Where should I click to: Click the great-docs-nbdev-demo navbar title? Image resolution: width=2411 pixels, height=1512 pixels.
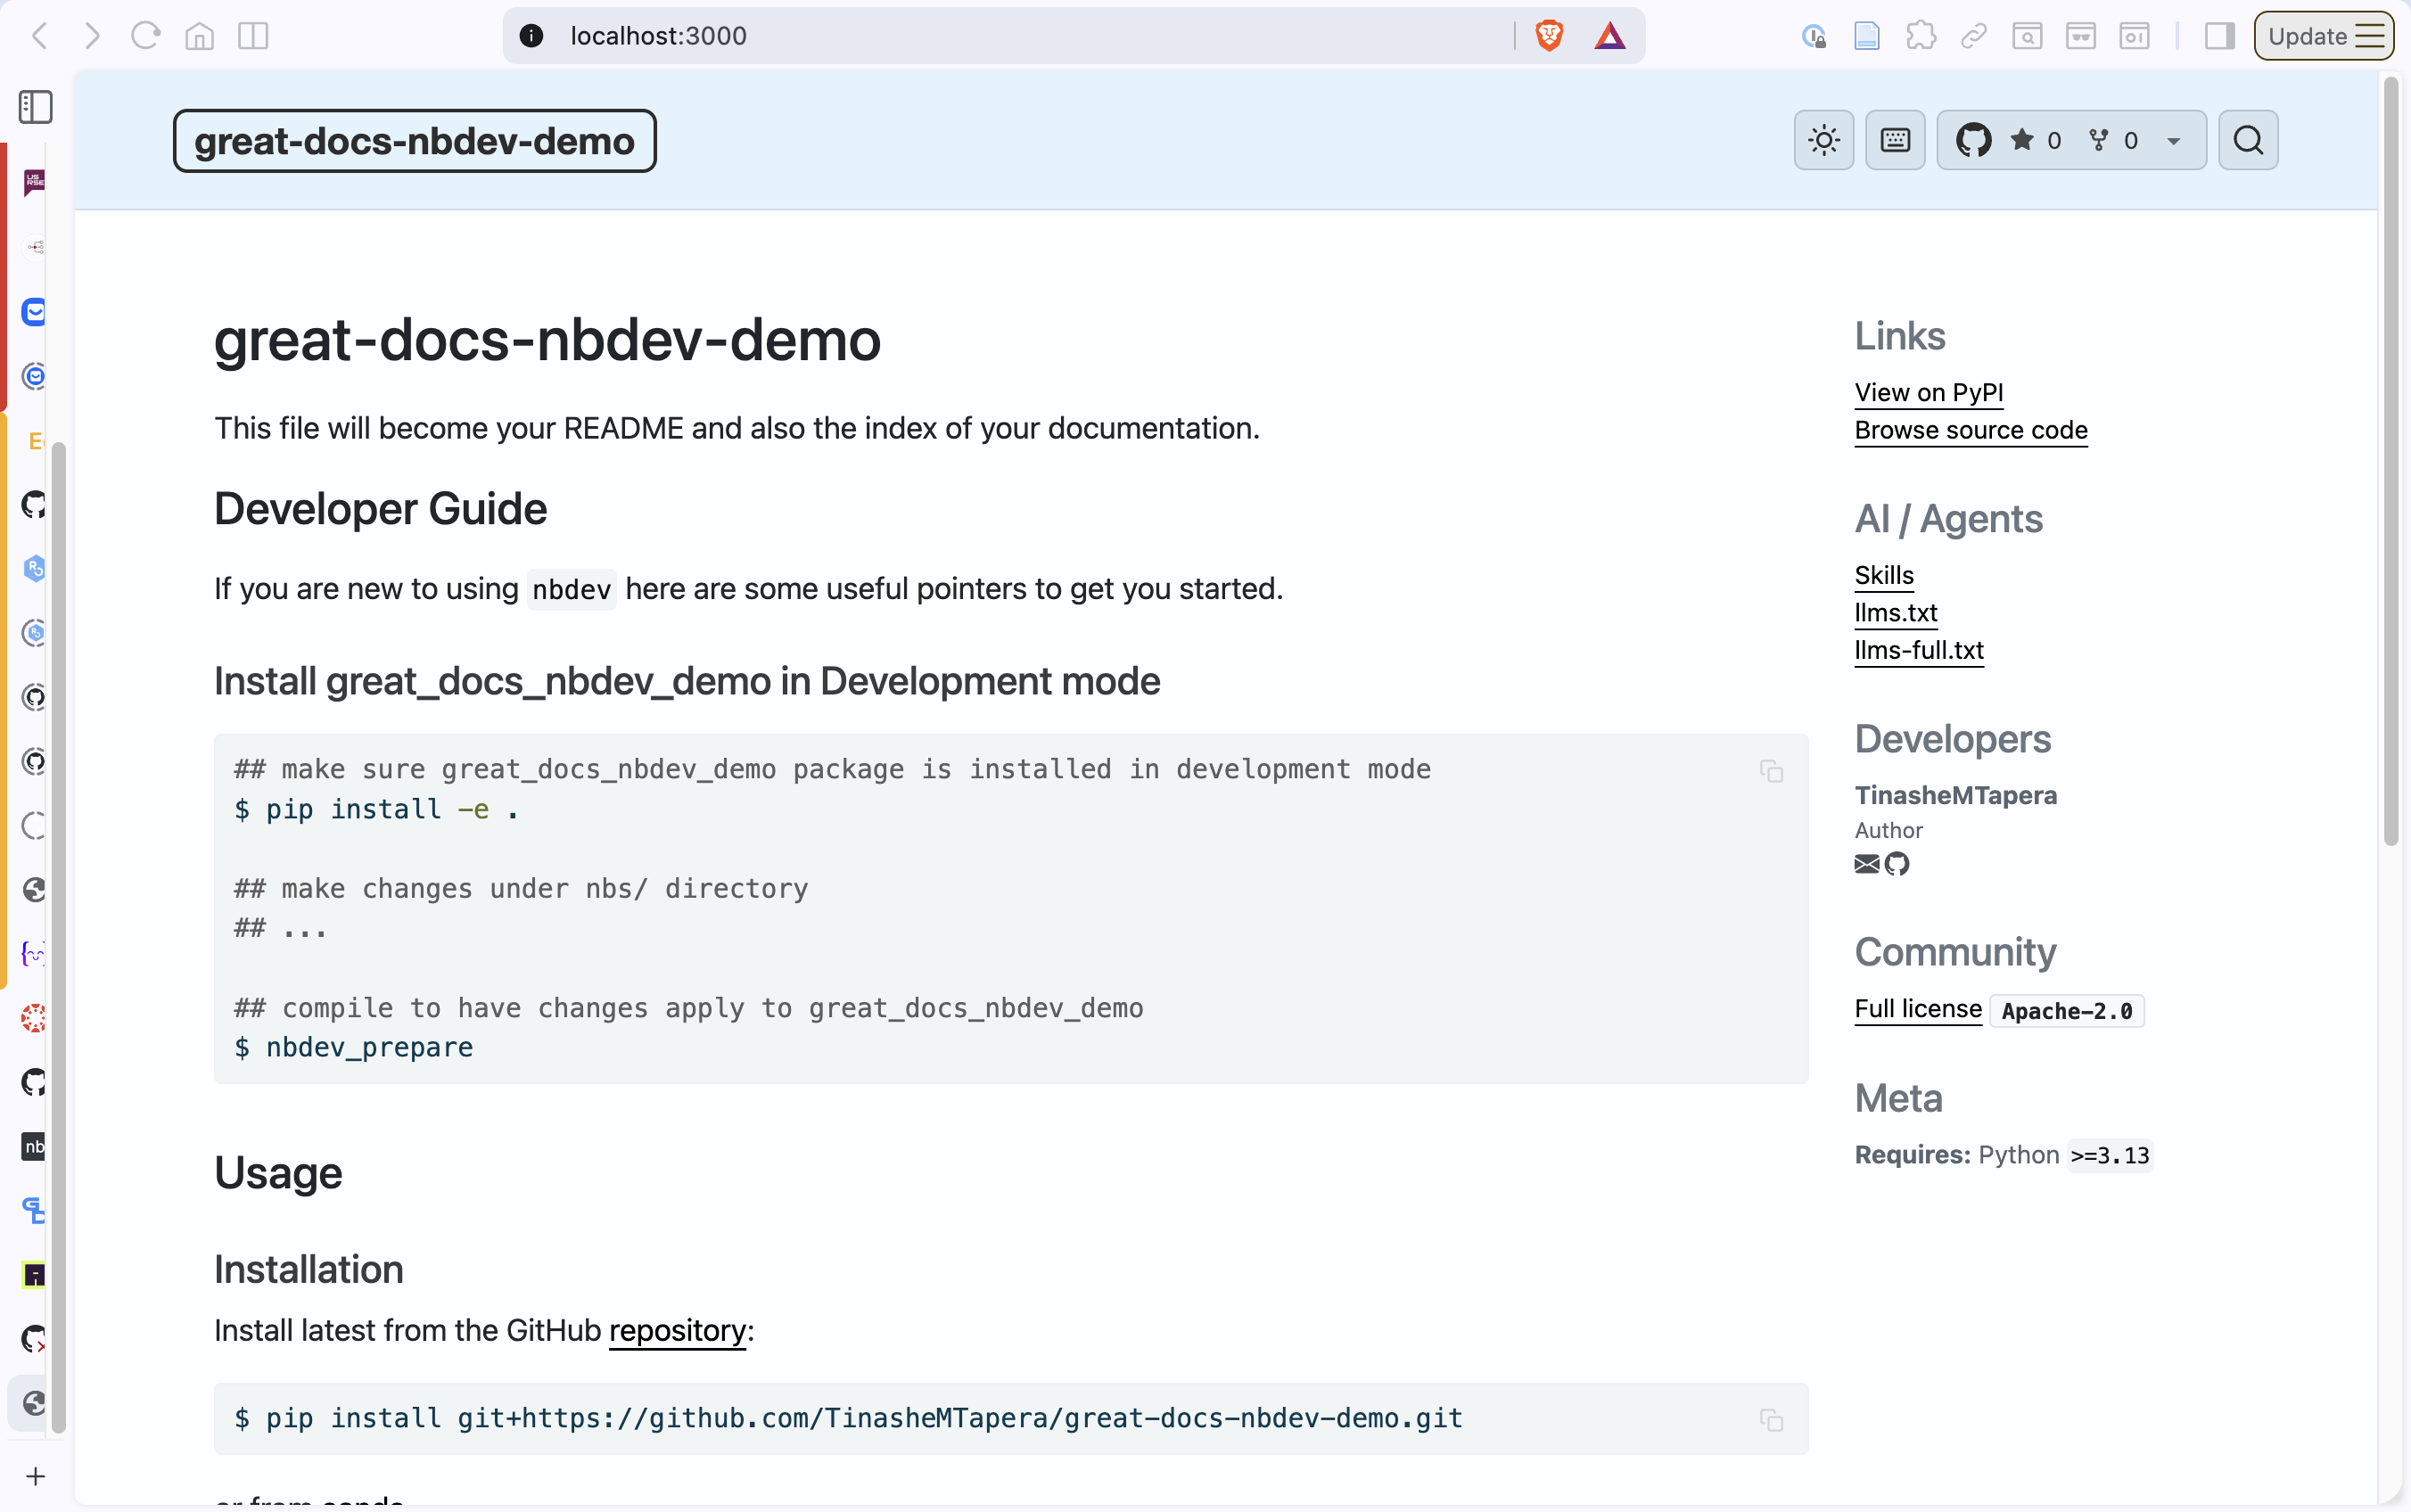(414, 141)
